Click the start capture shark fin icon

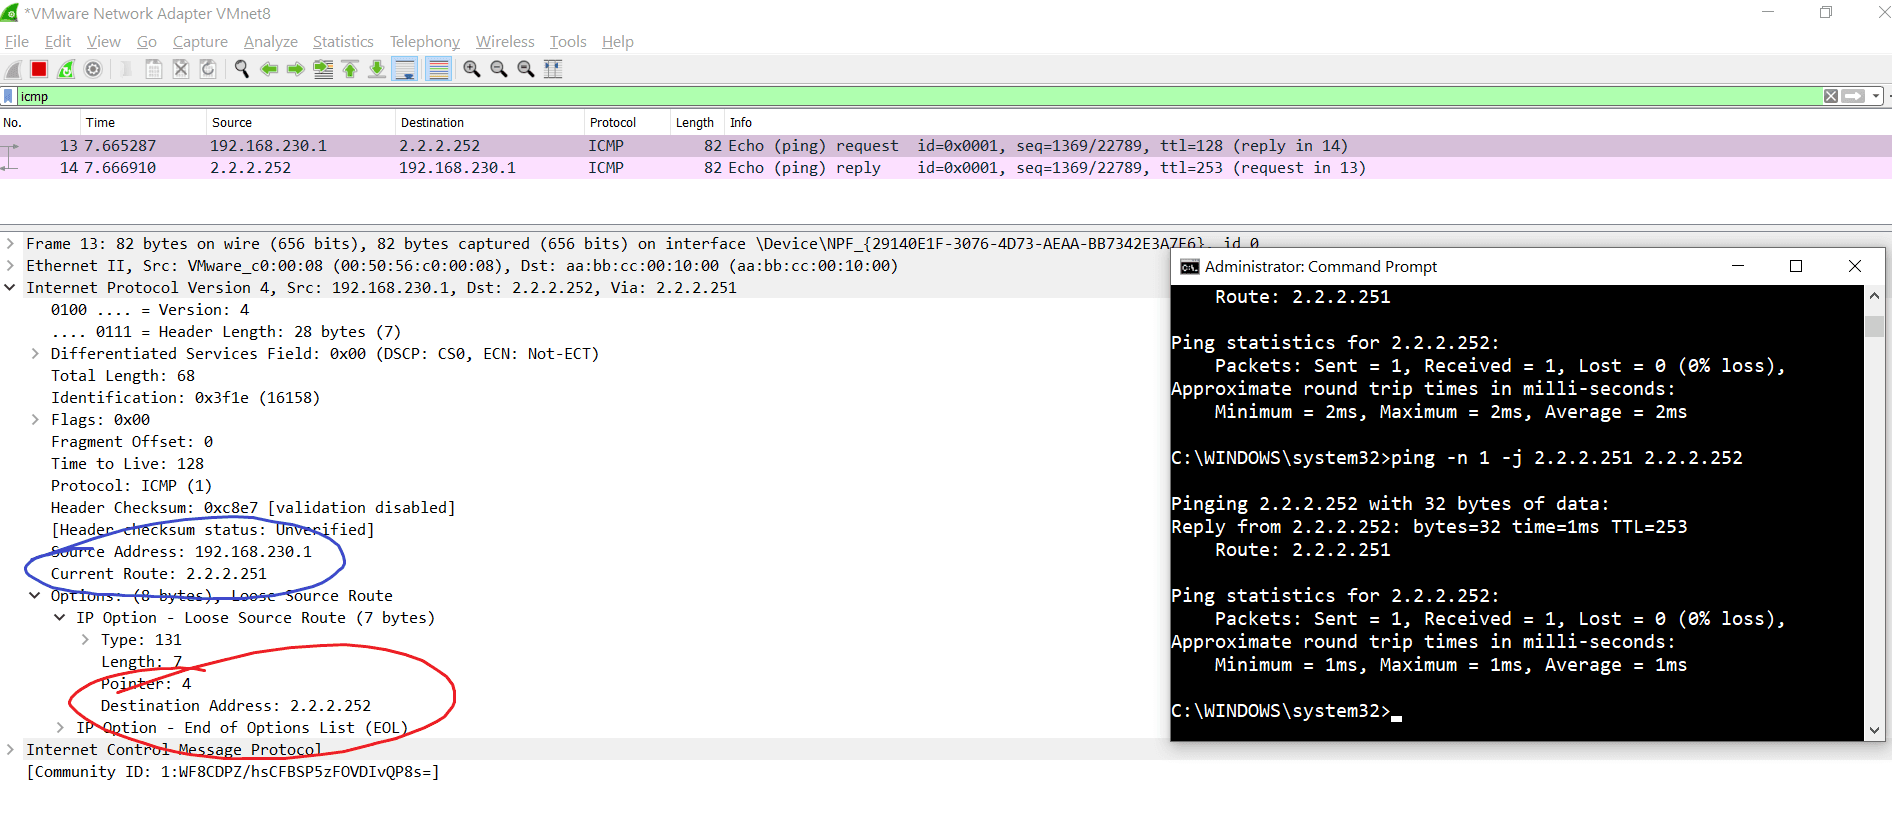click(13, 69)
